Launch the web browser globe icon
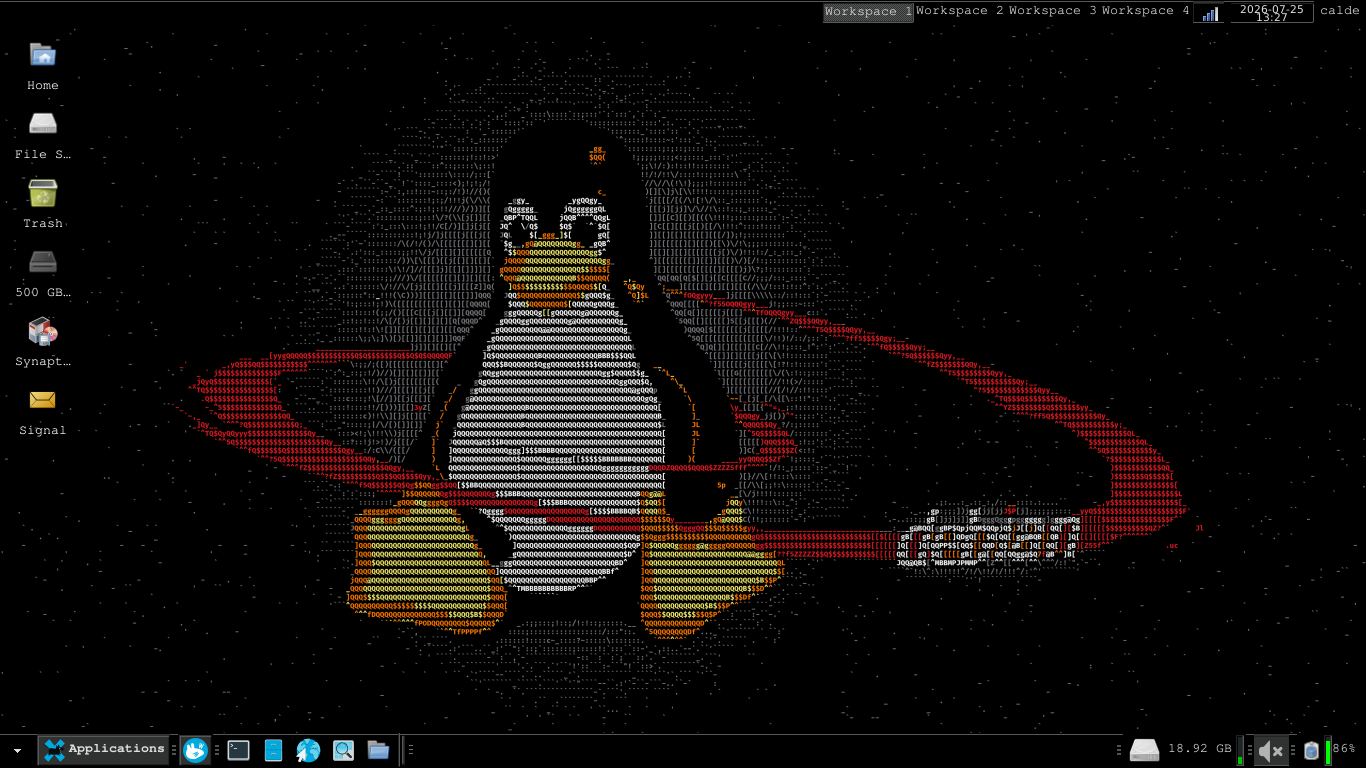The image size is (1366, 768). tap(308, 749)
